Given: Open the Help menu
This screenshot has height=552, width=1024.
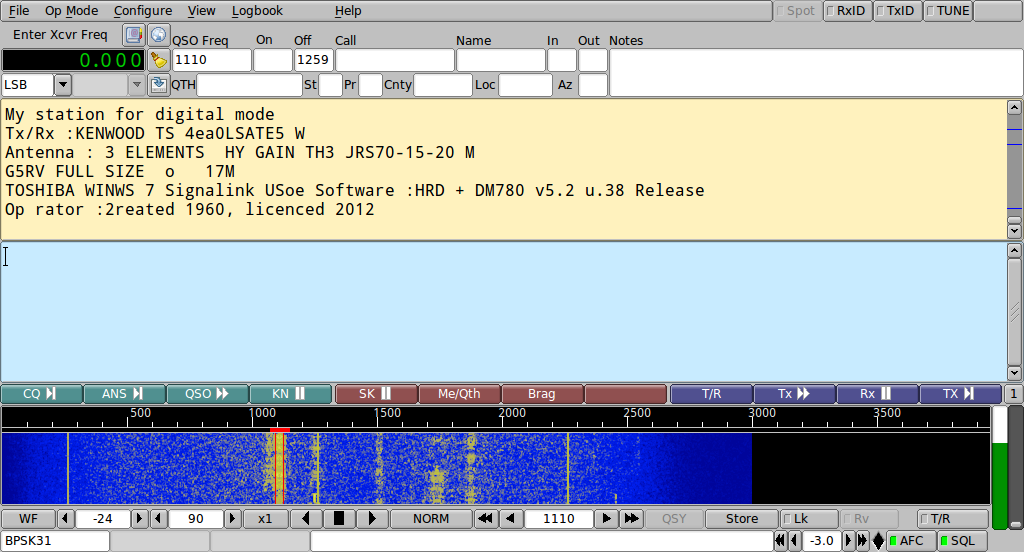Looking at the screenshot, I should pyautogui.click(x=348, y=11).
